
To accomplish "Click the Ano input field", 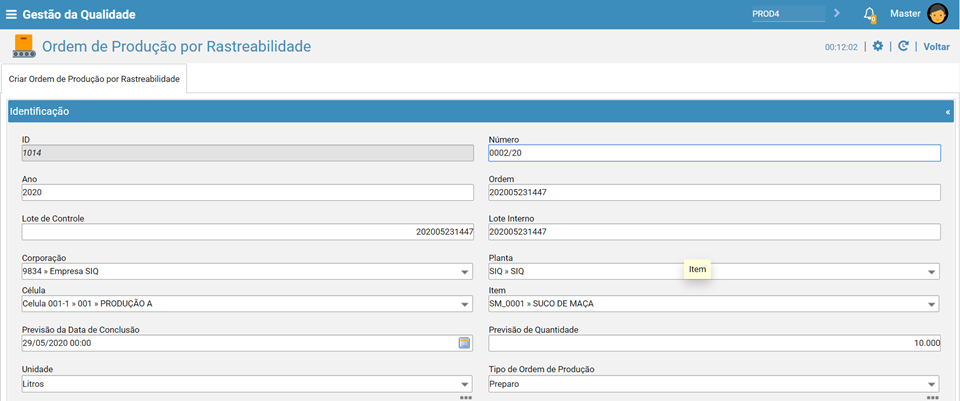I will pyautogui.click(x=247, y=192).
